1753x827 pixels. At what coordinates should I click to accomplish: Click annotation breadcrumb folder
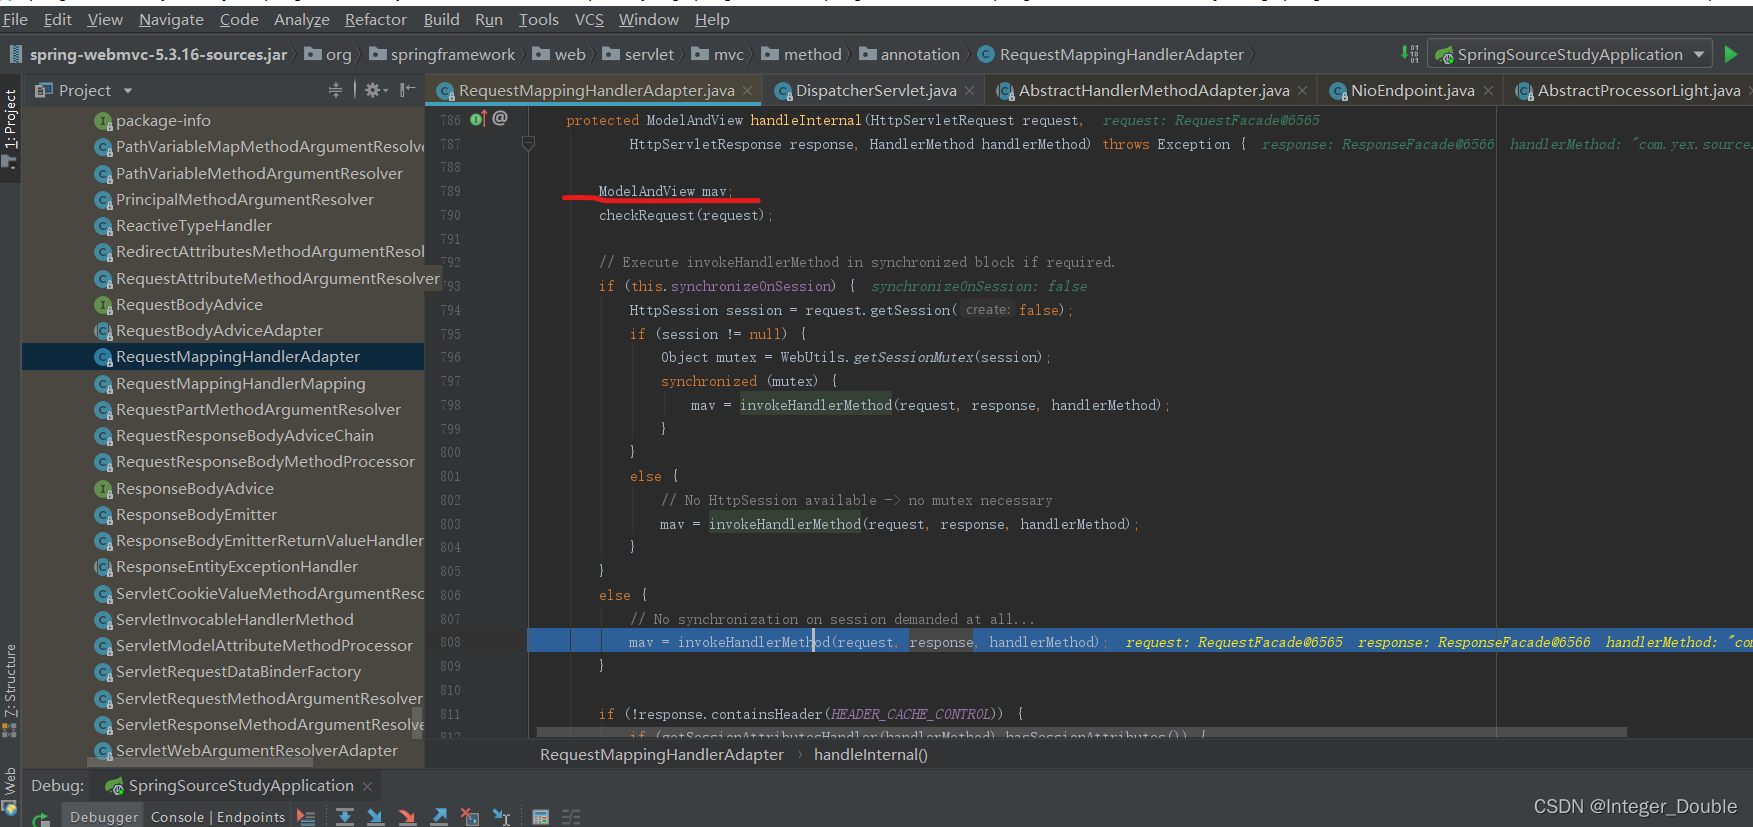click(909, 55)
